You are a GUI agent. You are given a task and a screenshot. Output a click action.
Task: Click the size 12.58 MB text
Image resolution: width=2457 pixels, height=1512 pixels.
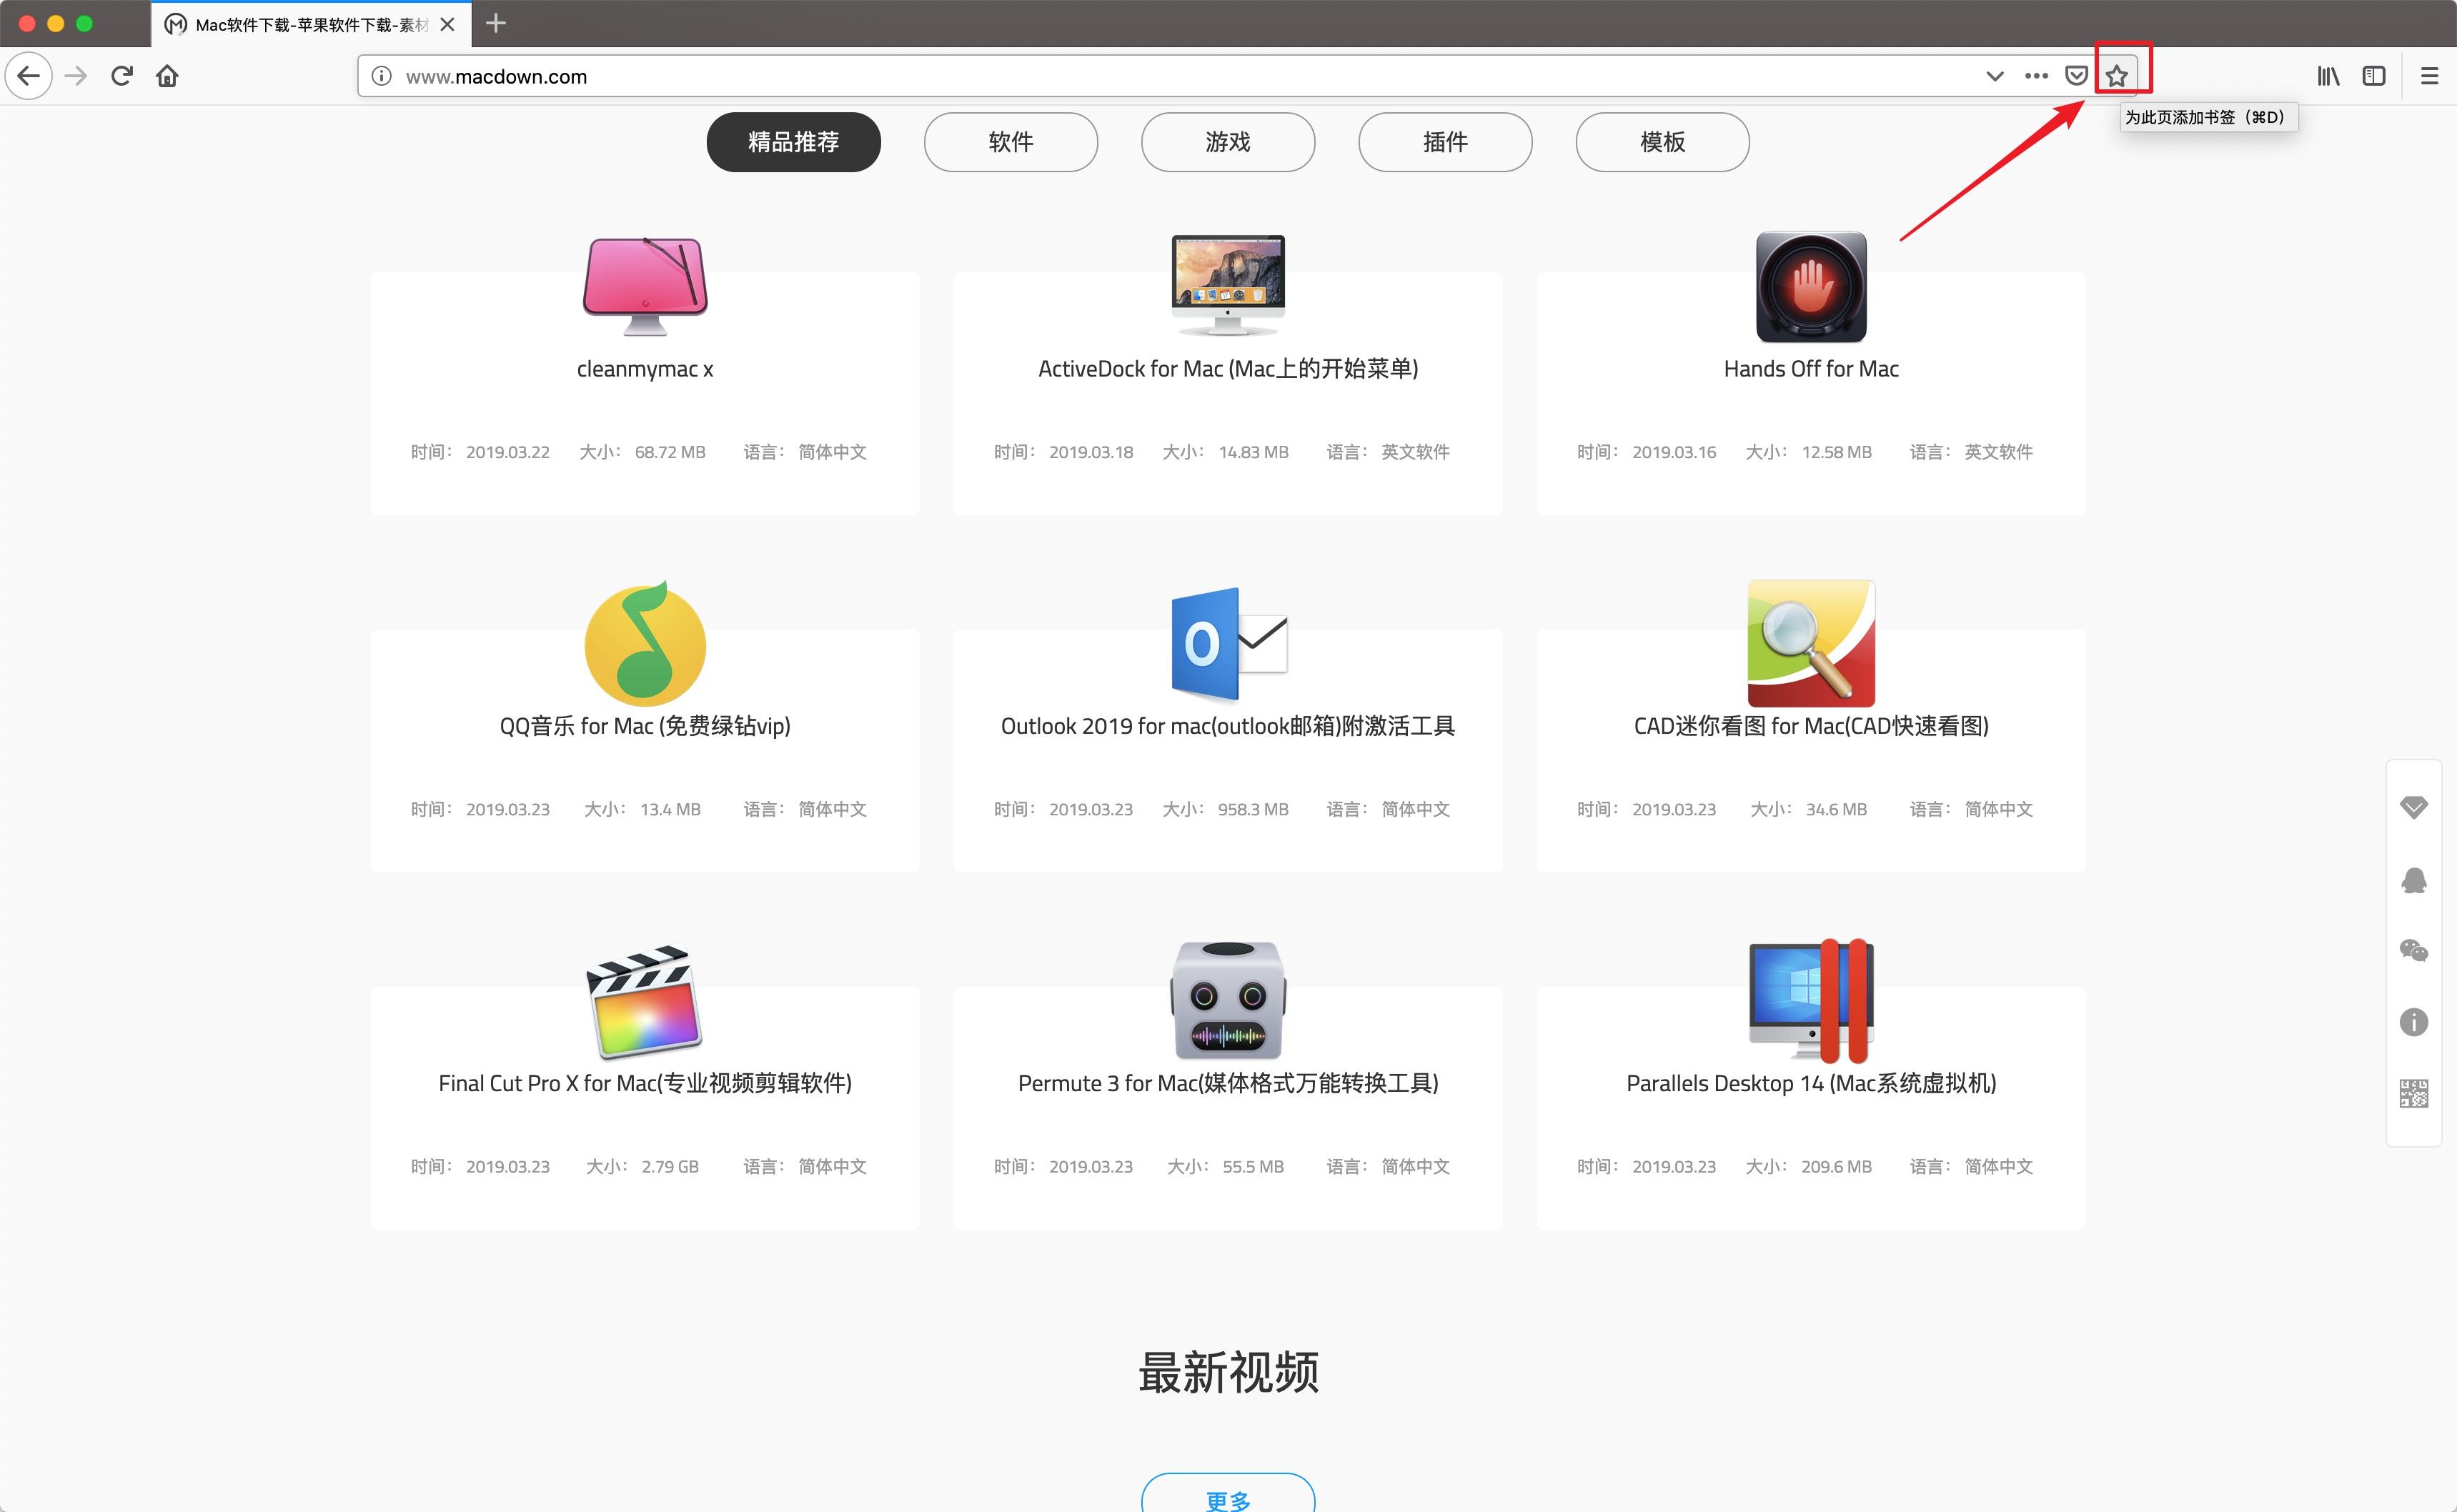click(1836, 452)
